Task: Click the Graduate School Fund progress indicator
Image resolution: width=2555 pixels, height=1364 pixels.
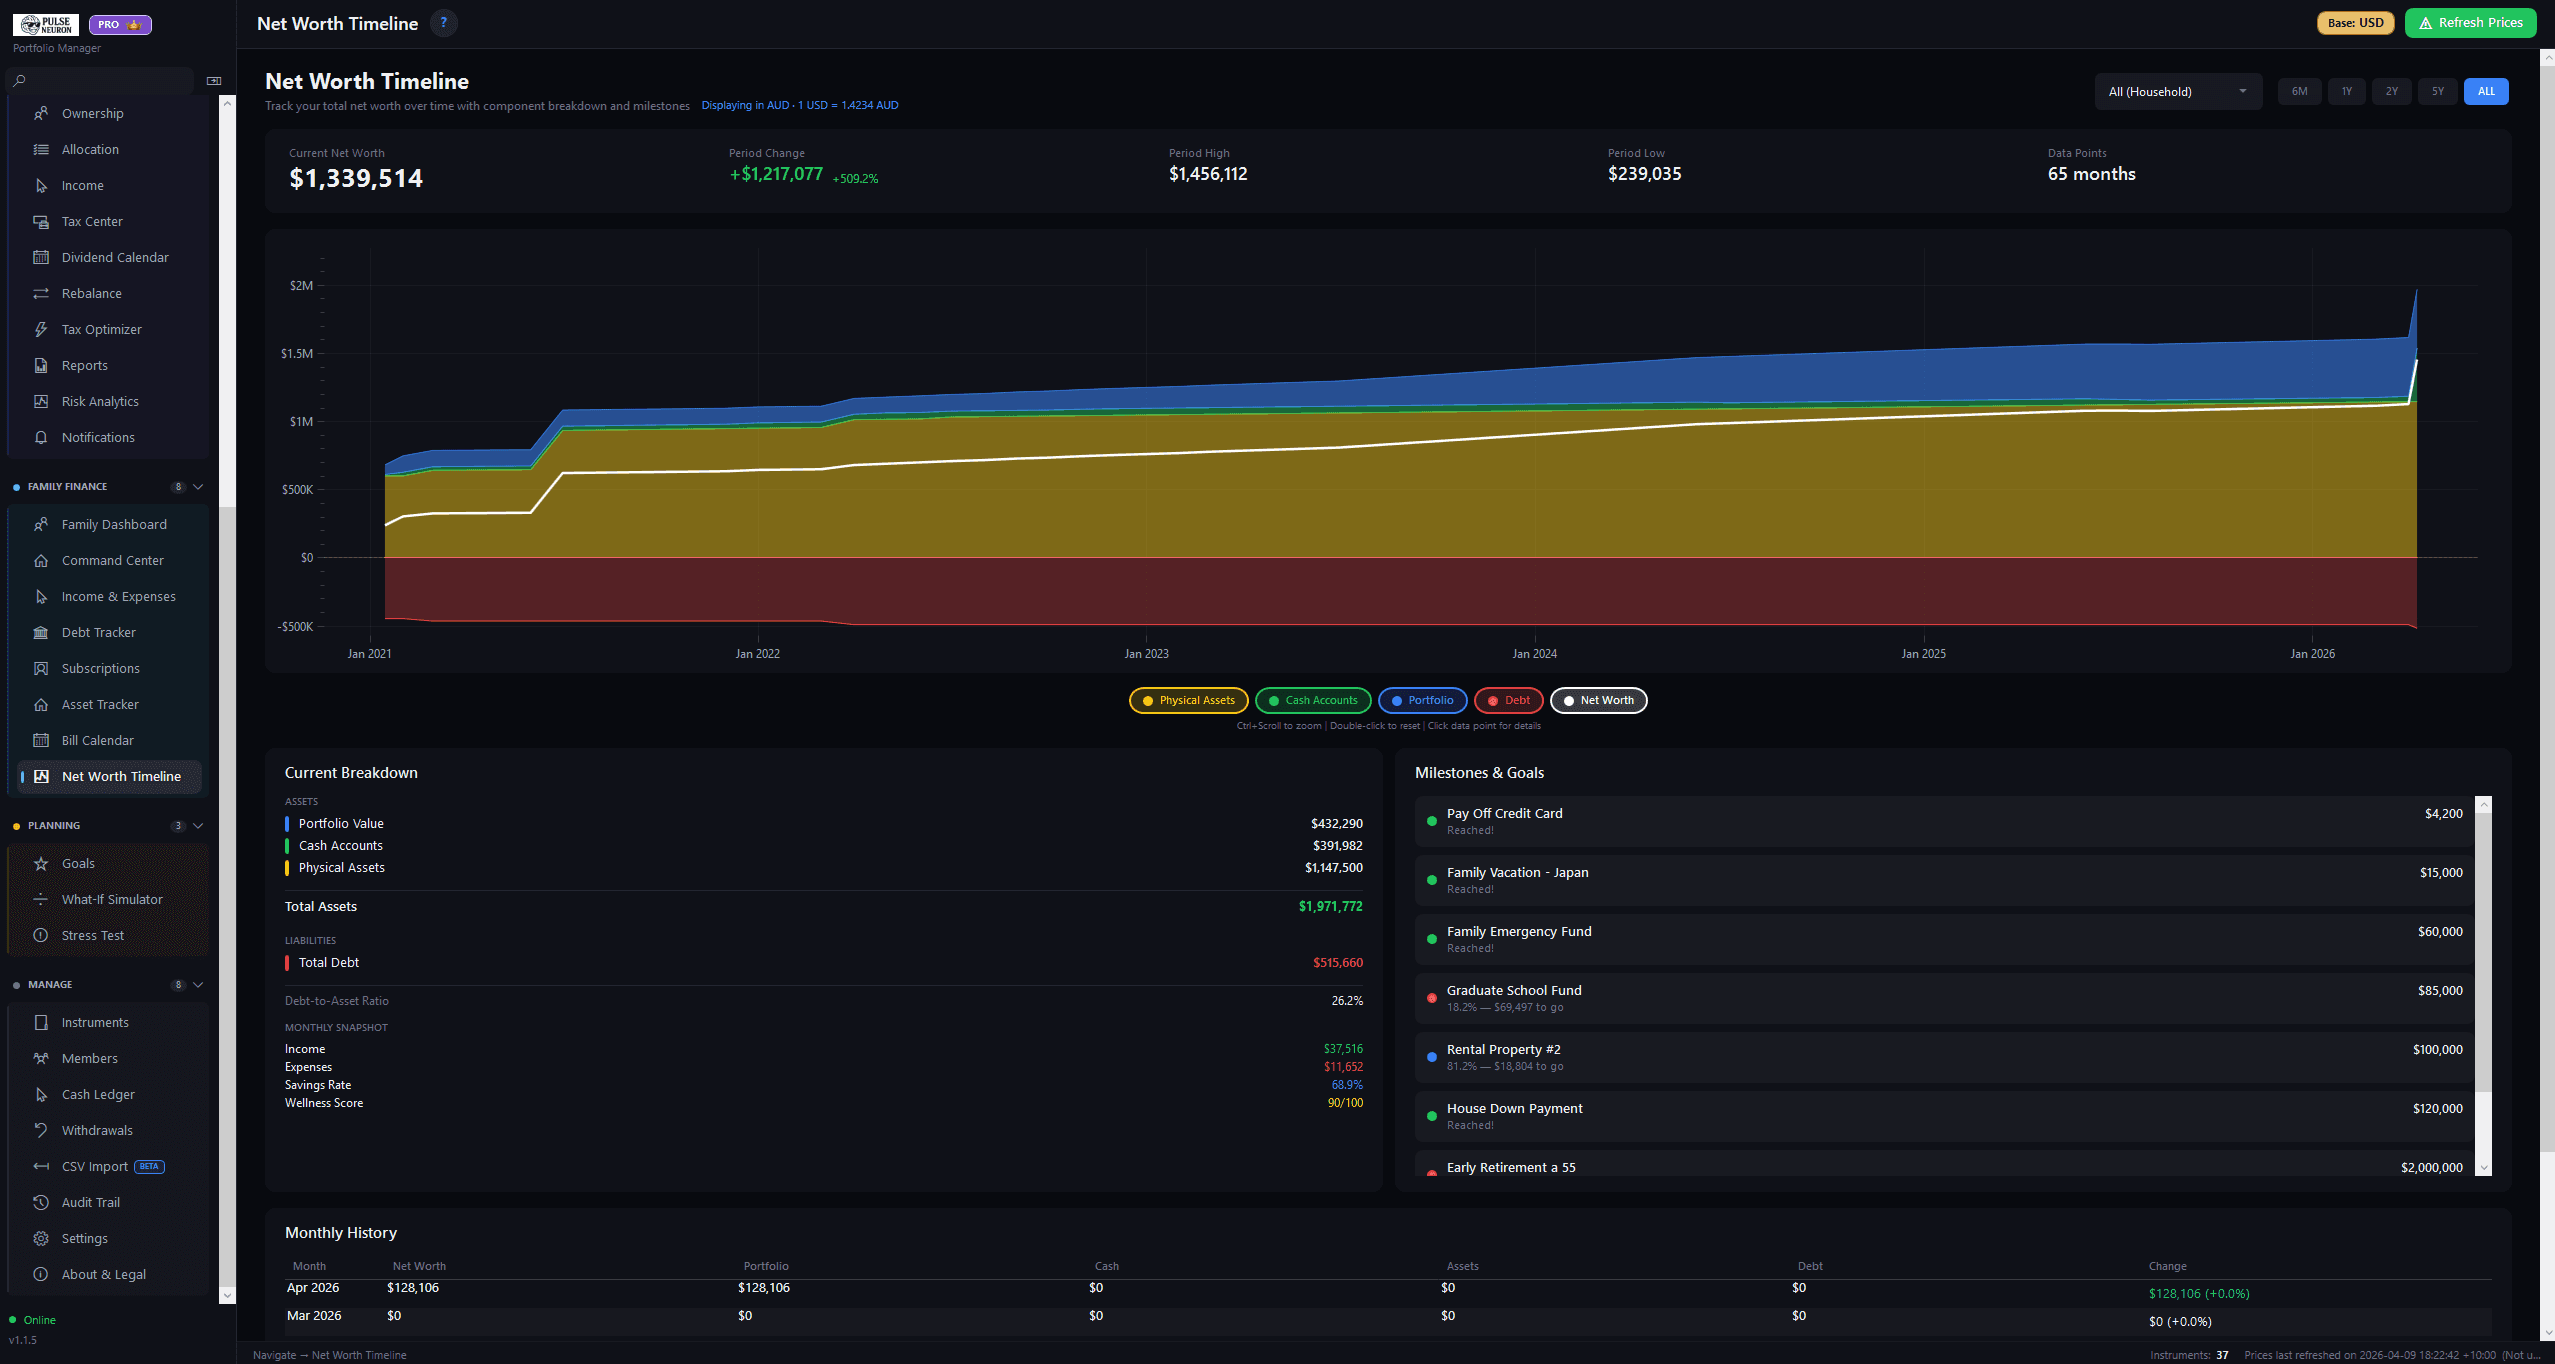Action: coord(1431,998)
